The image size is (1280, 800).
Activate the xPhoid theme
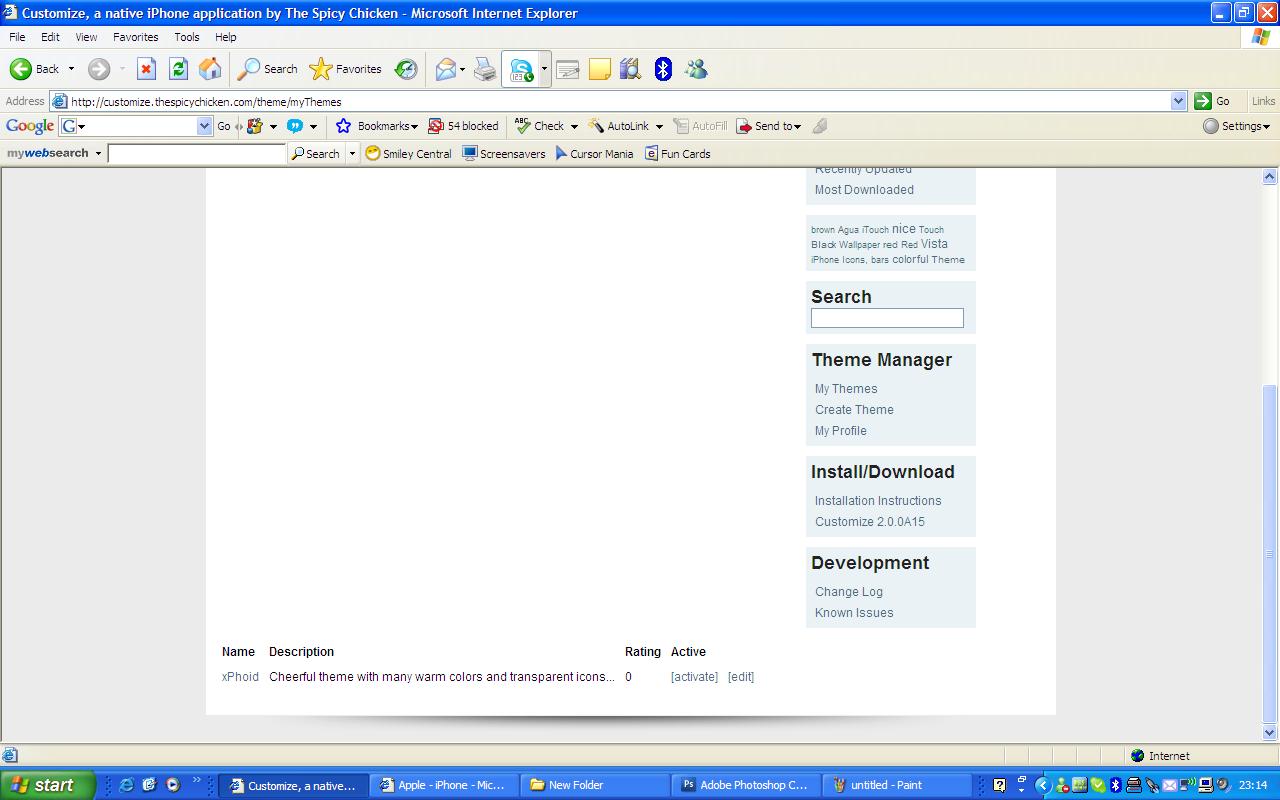coord(694,677)
